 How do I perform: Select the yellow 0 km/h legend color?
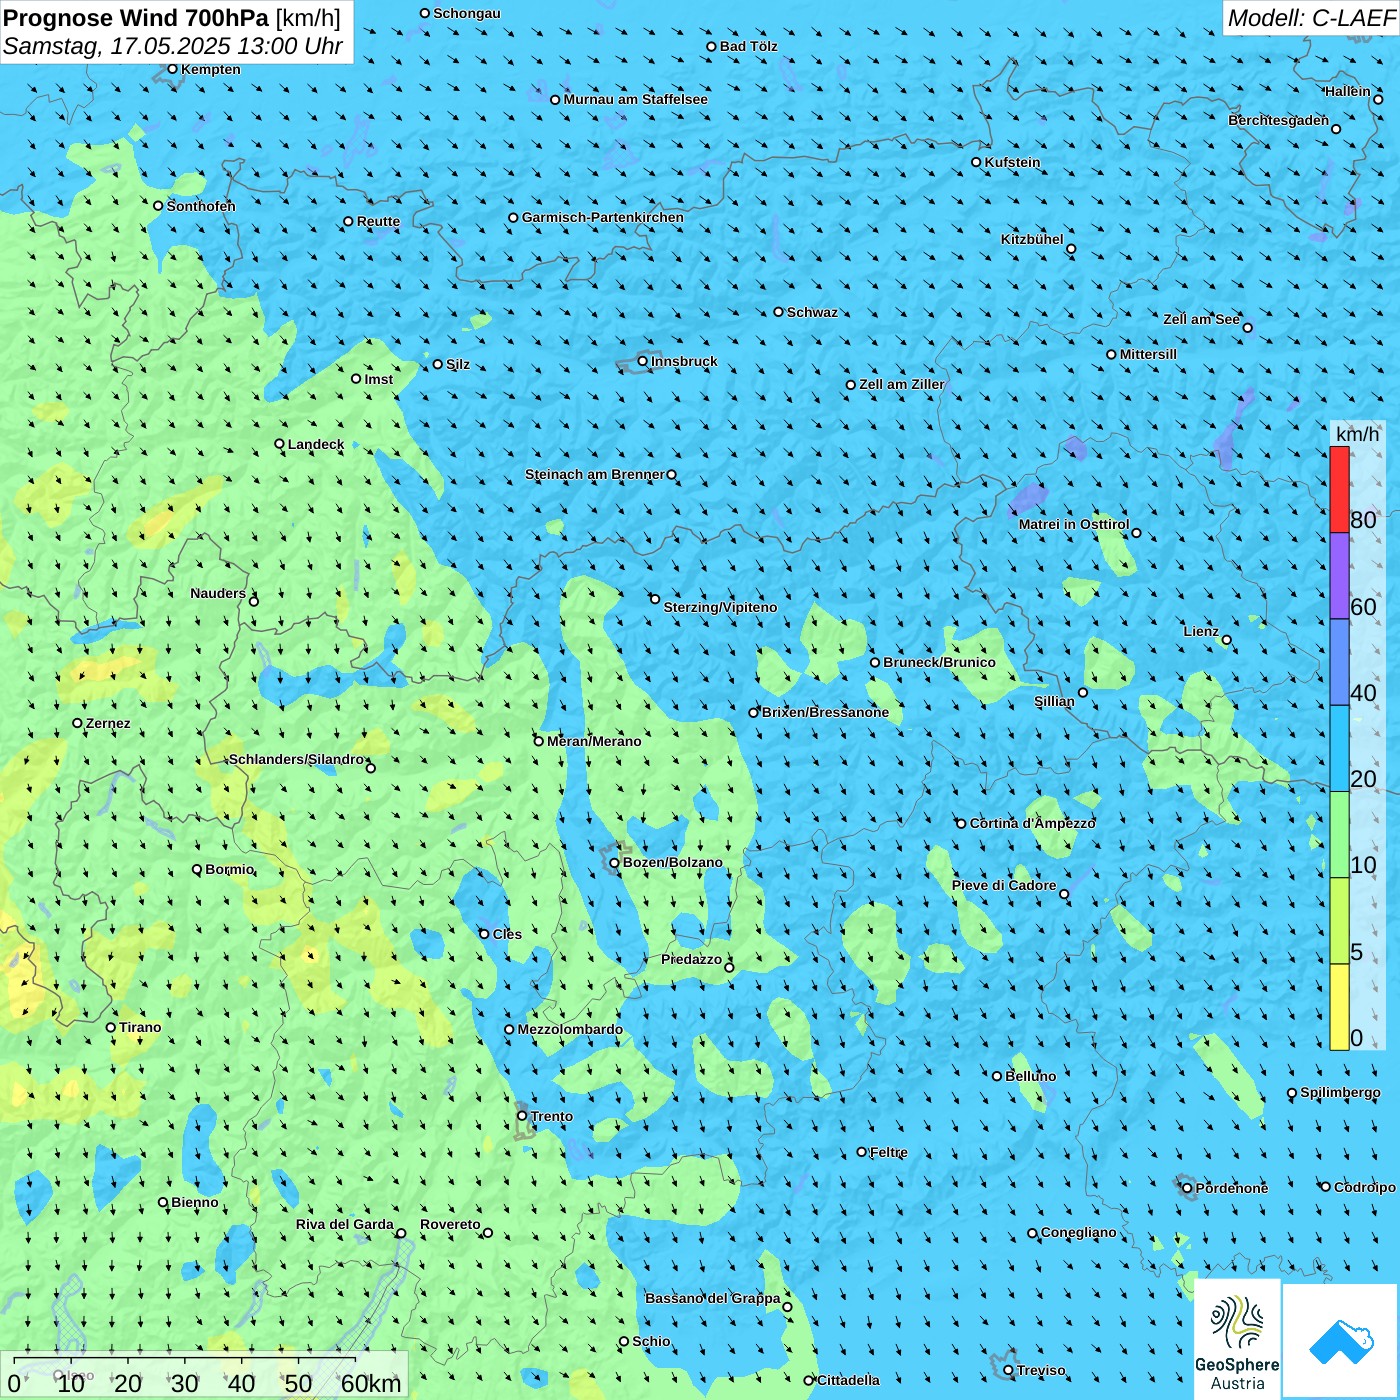tap(1339, 1007)
